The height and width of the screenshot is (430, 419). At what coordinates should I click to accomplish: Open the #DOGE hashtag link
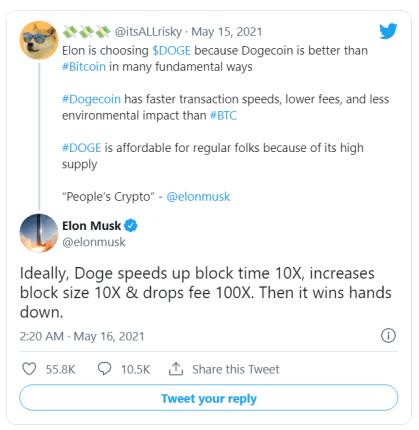[x=81, y=148]
